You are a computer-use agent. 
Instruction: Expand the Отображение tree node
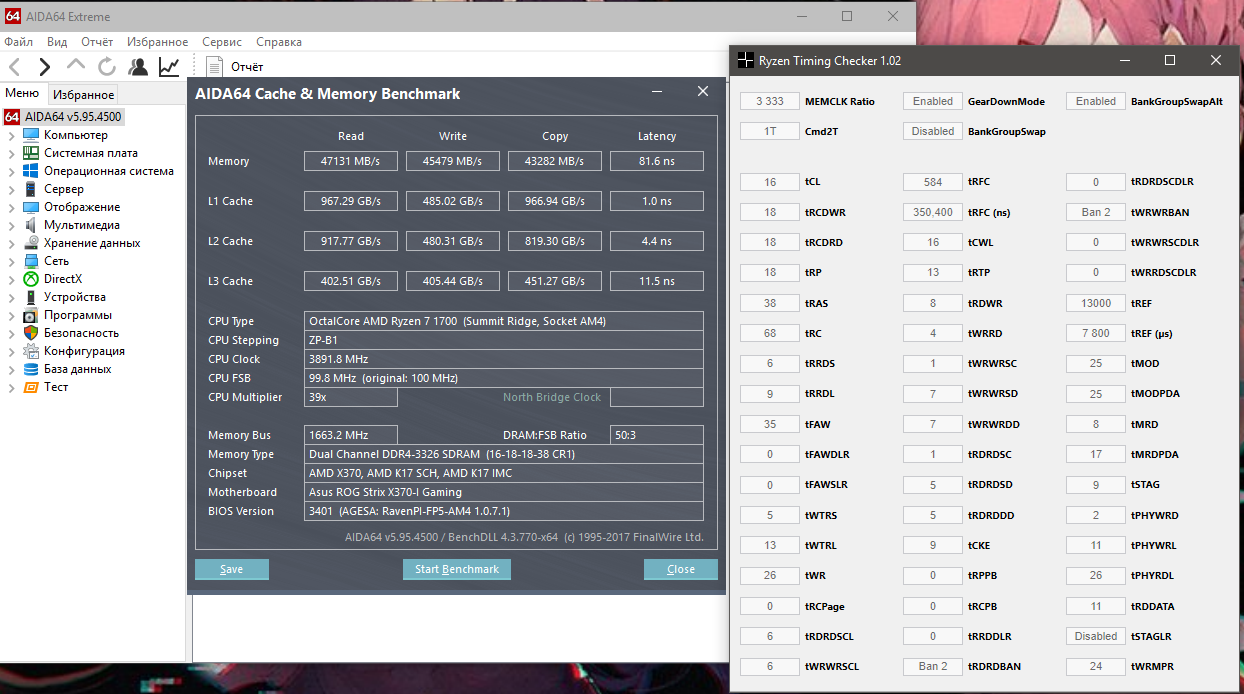pos(11,207)
